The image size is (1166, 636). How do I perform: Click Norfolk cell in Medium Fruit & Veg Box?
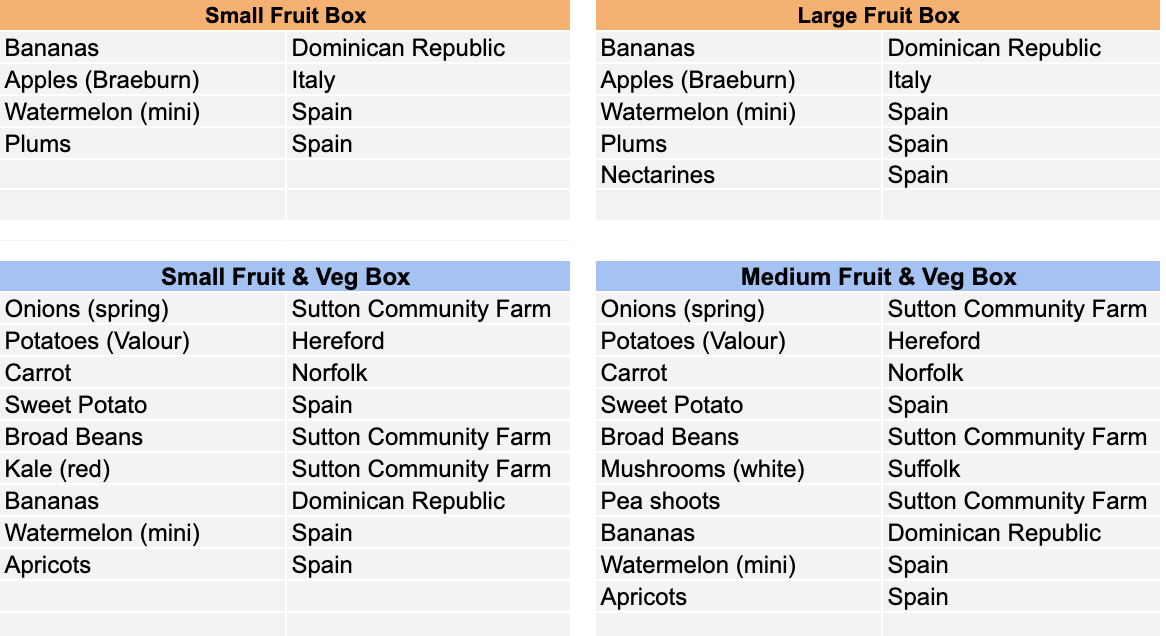(1021, 373)
